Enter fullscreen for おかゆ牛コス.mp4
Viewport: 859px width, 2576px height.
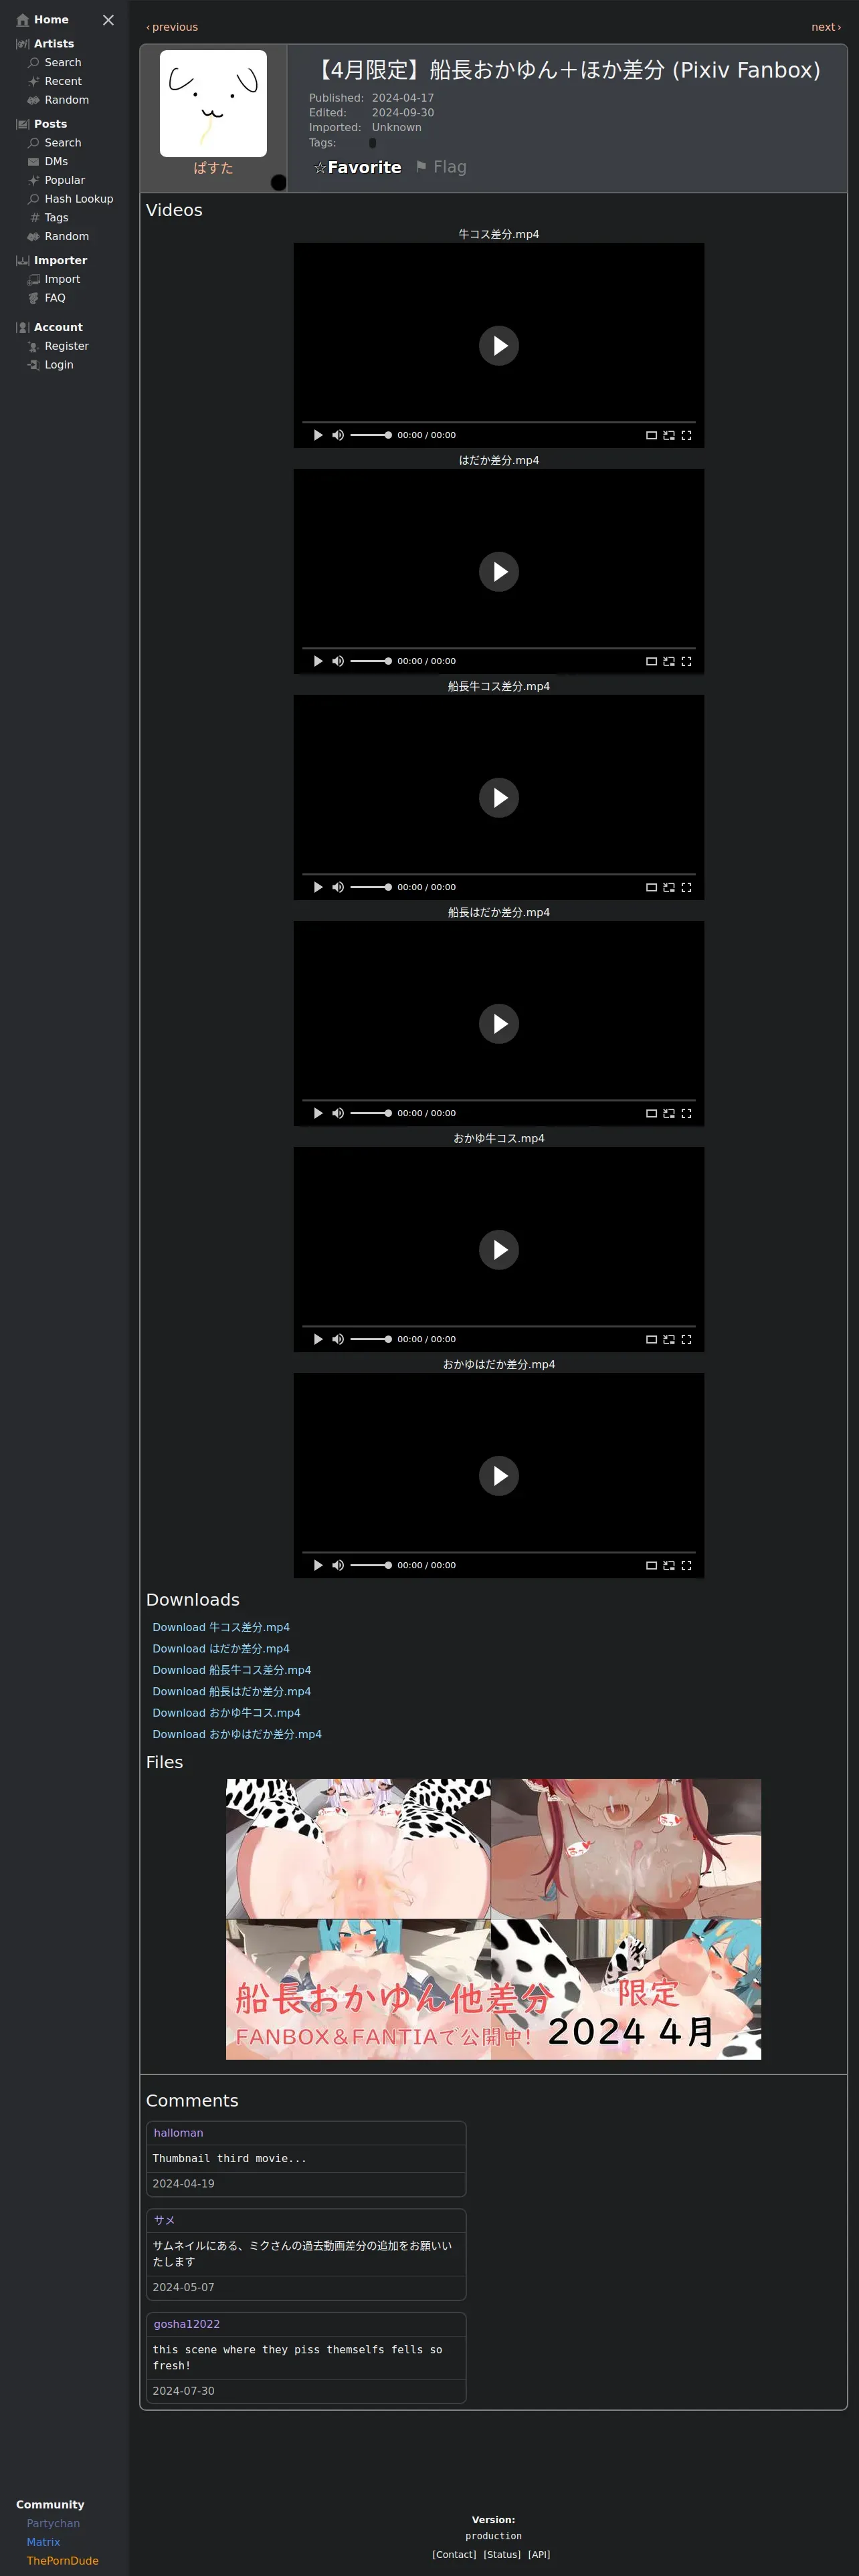[x=686, y=1339]
